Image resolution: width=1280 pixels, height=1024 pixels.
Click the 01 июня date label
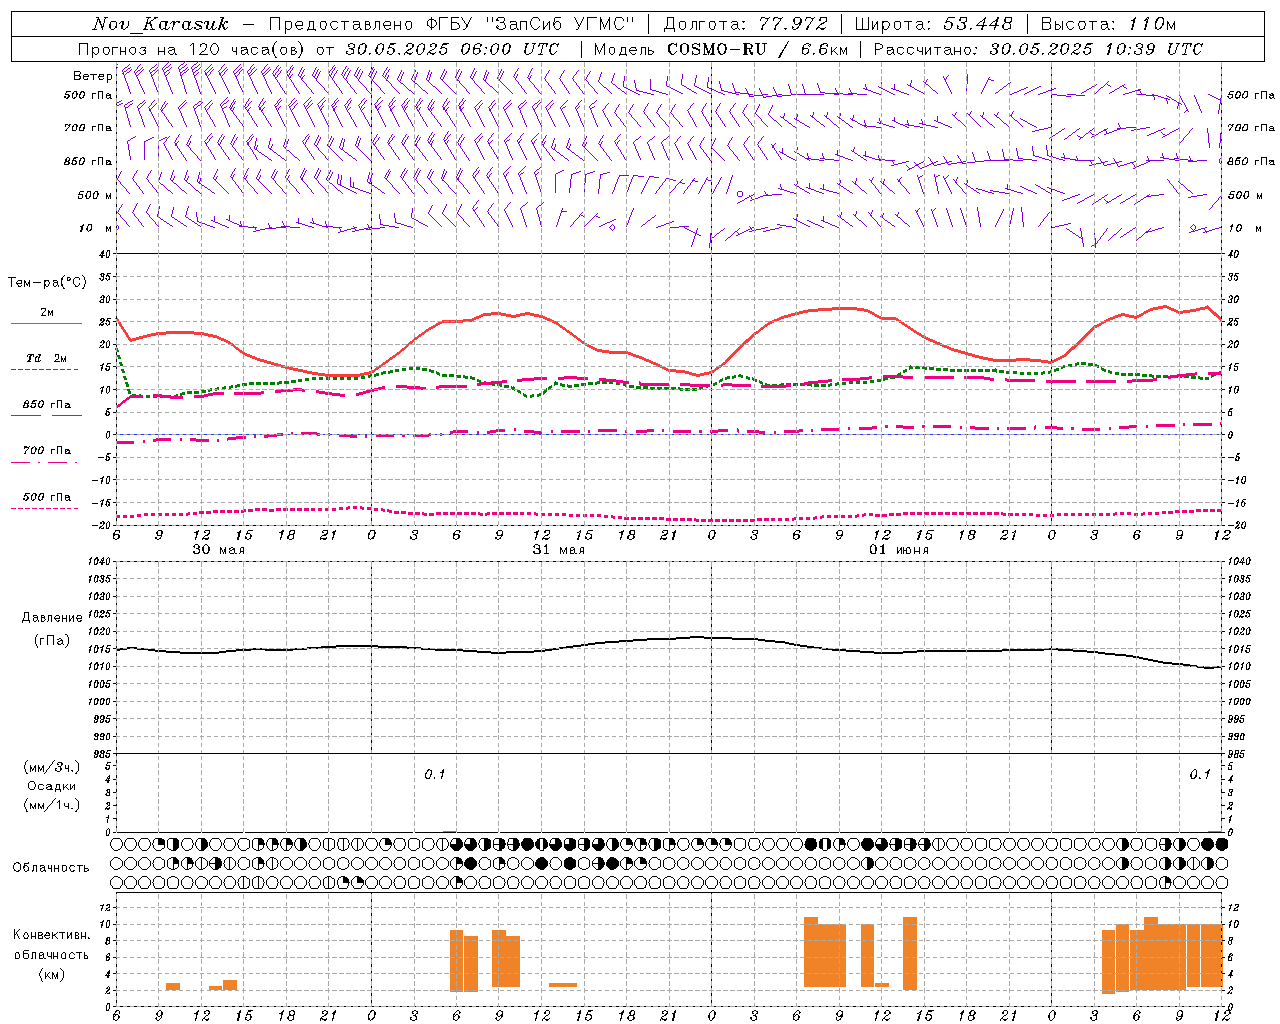click(898, 550)
